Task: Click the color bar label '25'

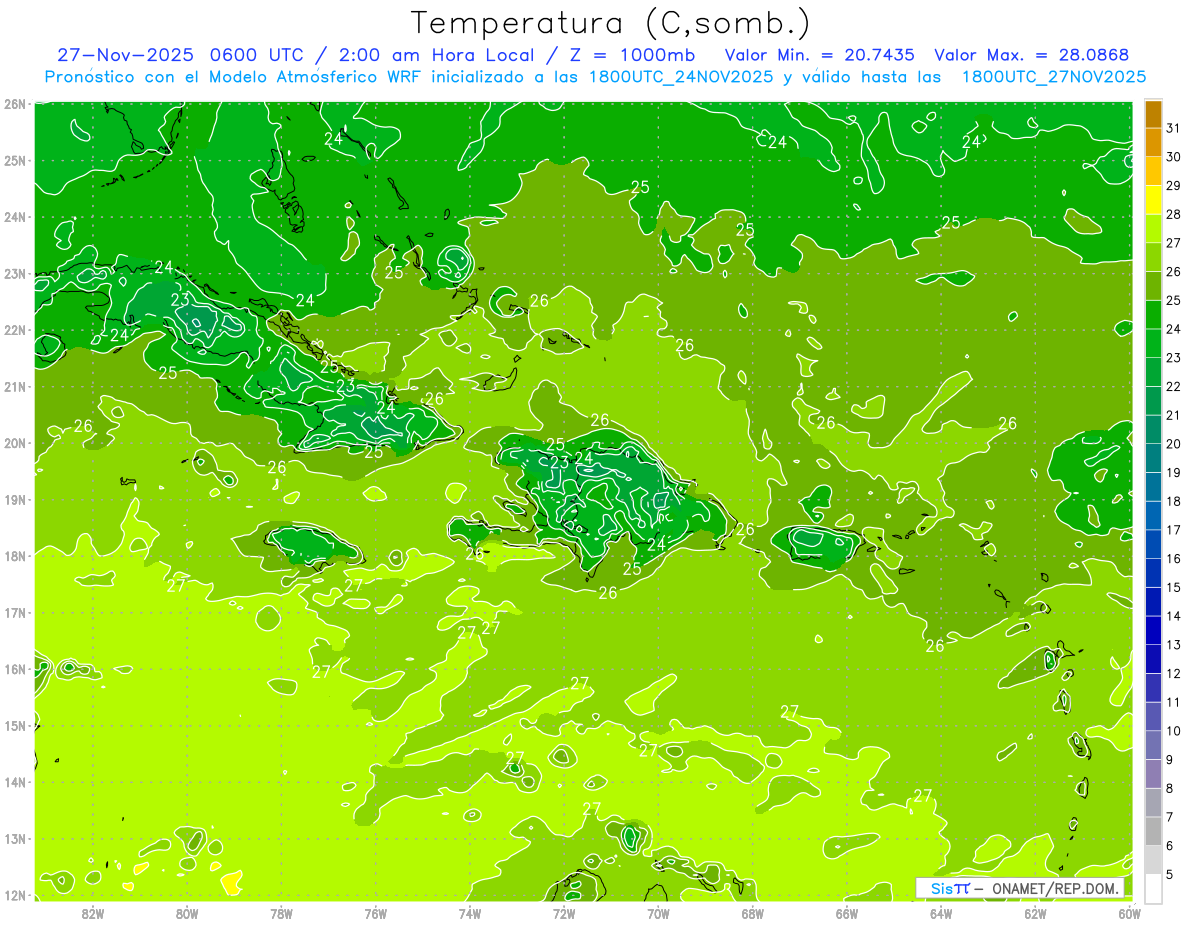Action: pos(1173,300)
